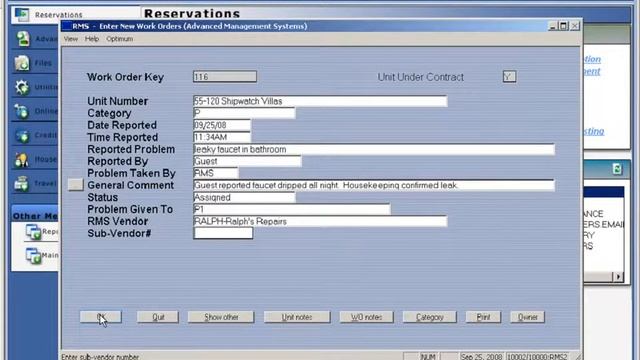
Task: Click the Show other button
Action: coord(221,317)
